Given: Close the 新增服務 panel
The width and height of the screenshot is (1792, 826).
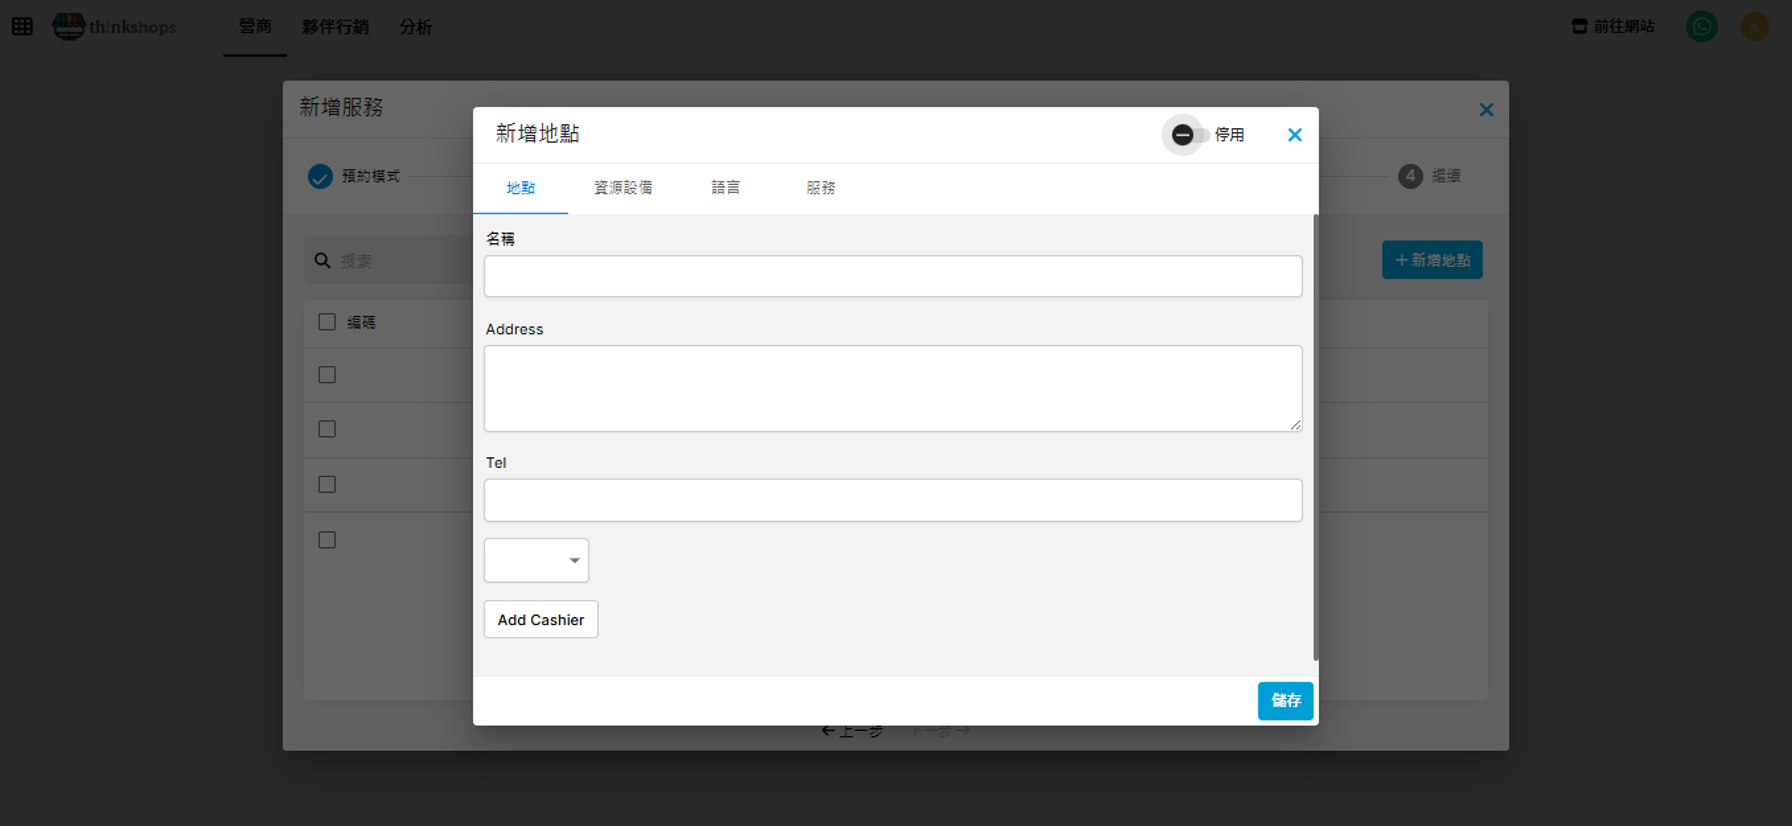Looking at the screenshot, I should click(x=1486, y=110).
